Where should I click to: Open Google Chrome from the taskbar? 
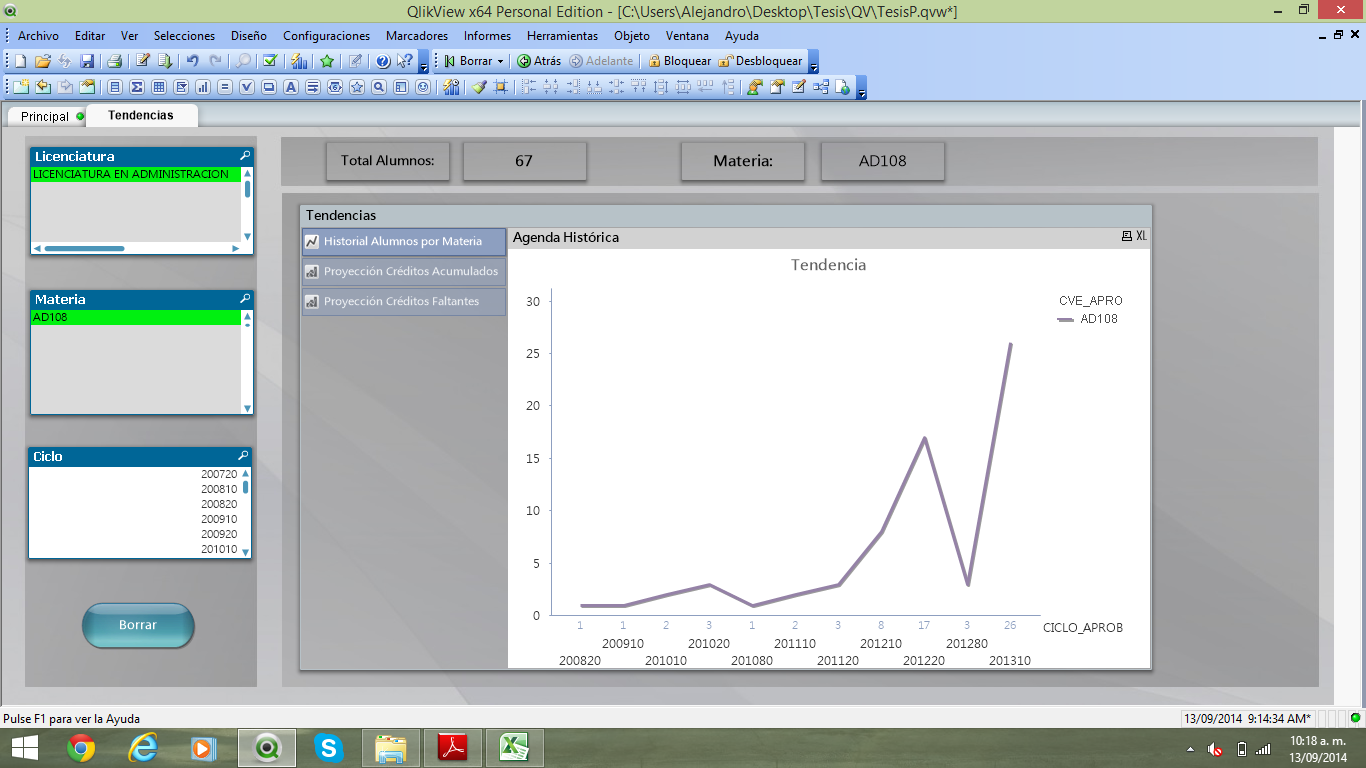(81, 747)
